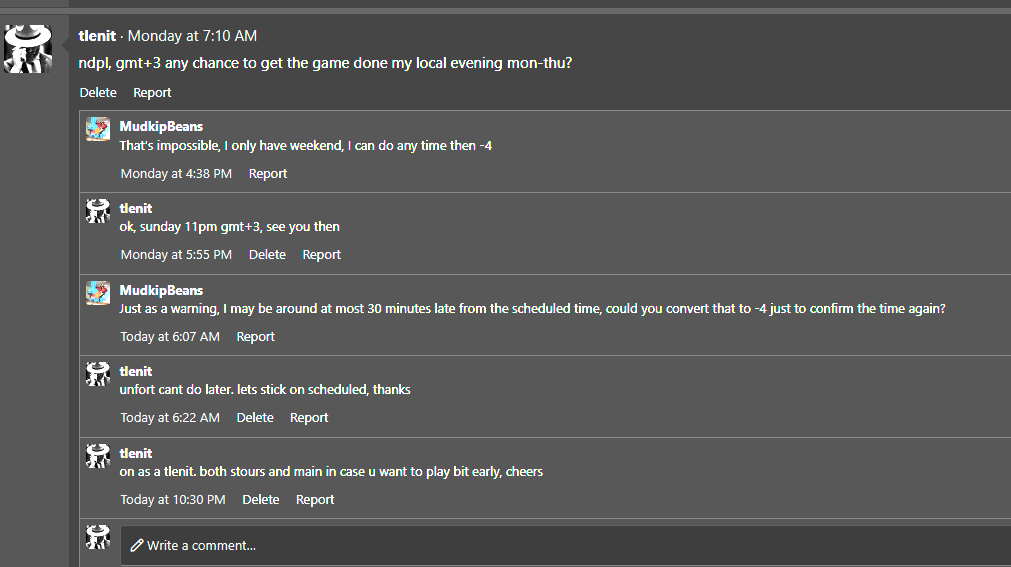Report MudkipBeans' 'That's impossible' comment

(x=268, y=173)
